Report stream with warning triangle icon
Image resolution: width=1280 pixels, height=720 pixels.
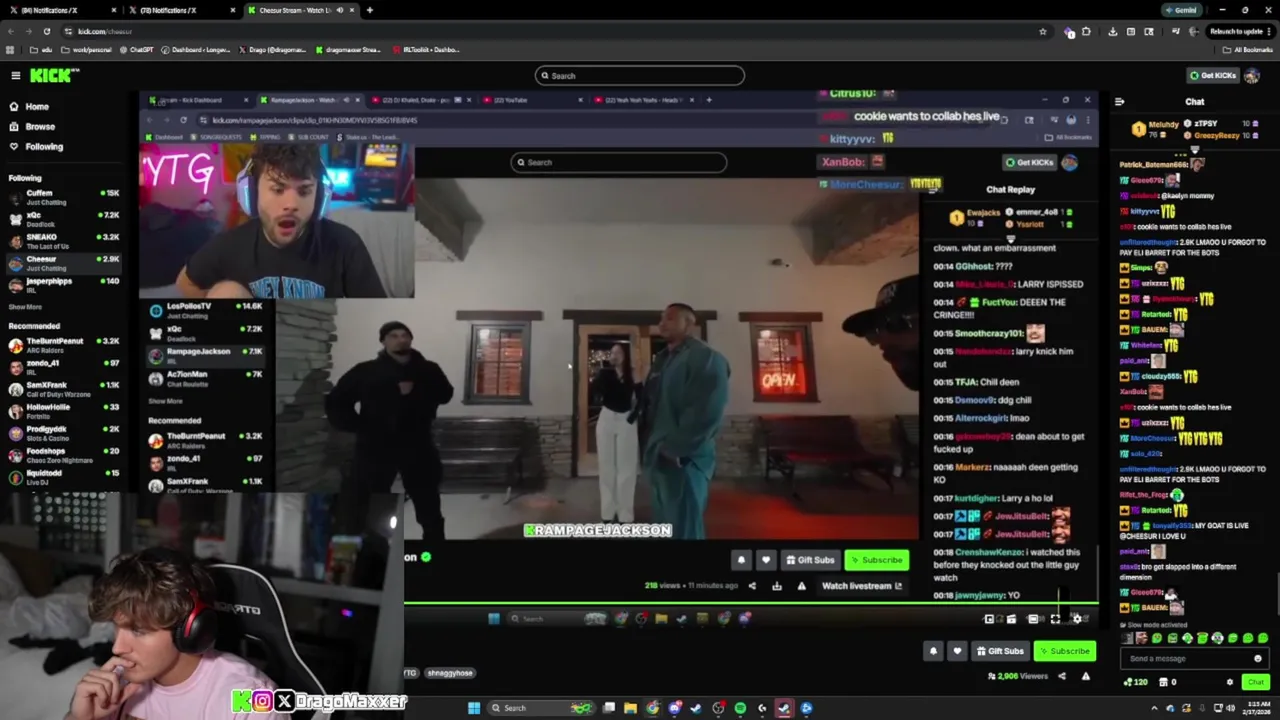coord(1085,676)
